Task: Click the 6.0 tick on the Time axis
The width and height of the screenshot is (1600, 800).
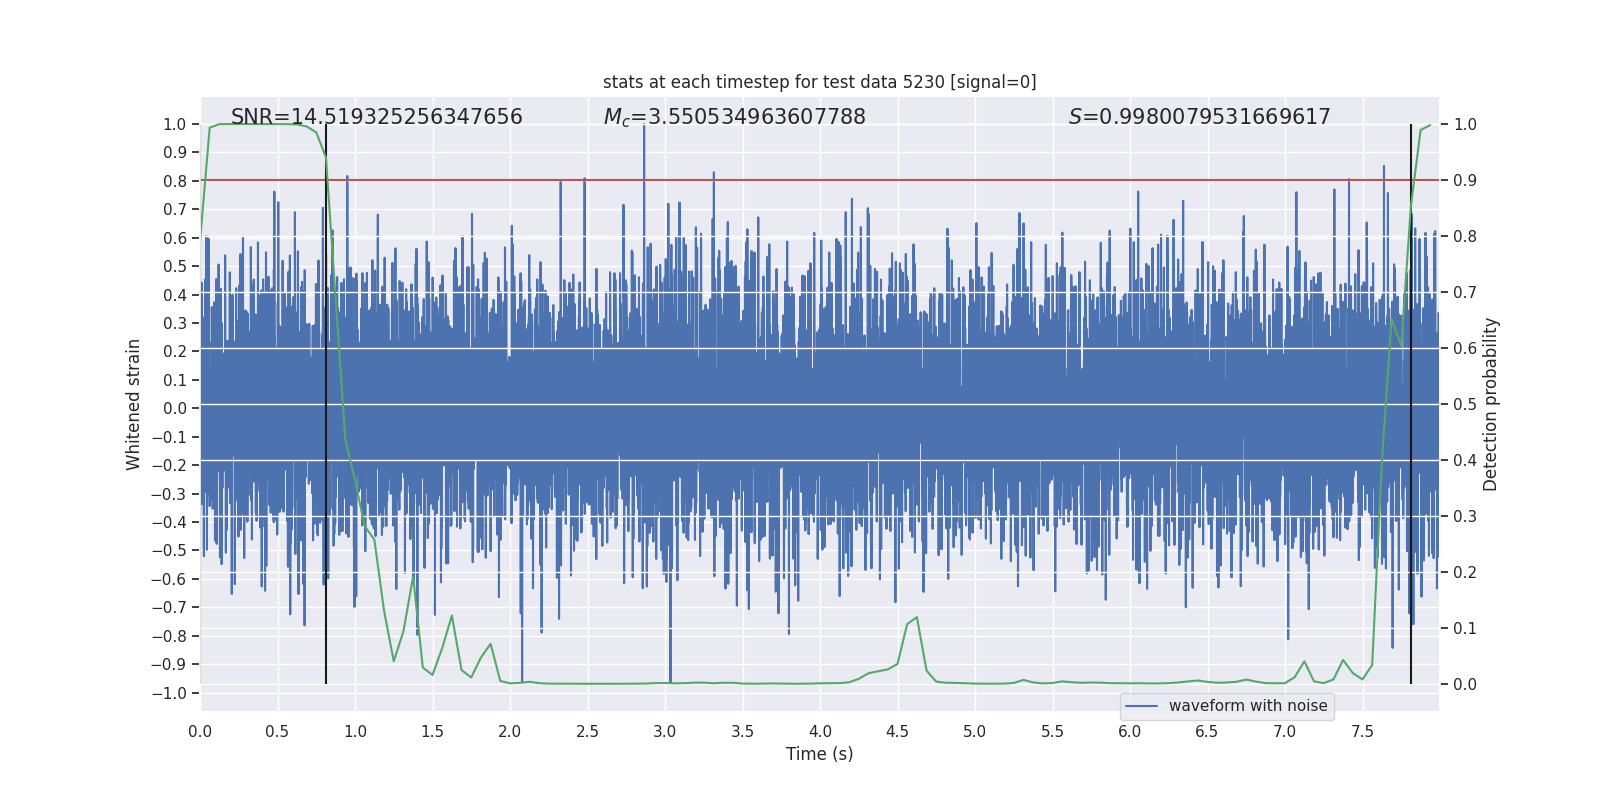Action: [1130, 731]
